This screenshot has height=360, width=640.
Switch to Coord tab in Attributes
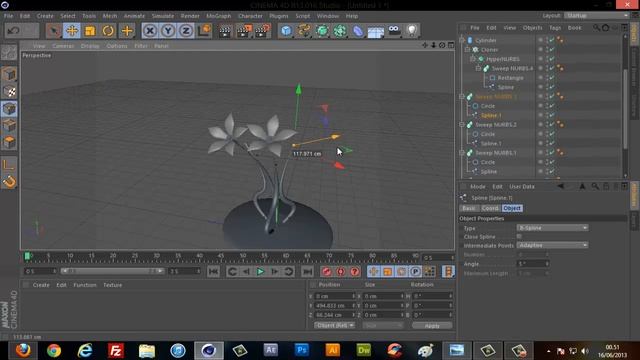point(490,208)
